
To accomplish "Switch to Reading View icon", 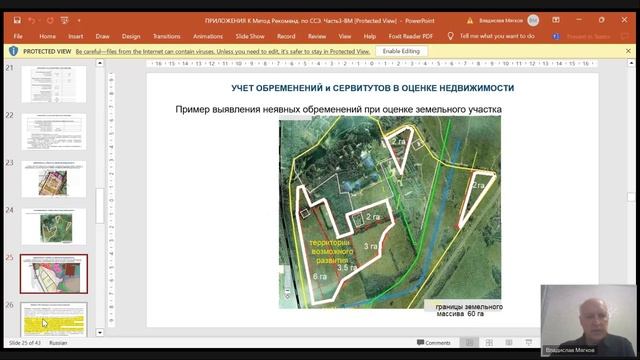I will [509, 342].
